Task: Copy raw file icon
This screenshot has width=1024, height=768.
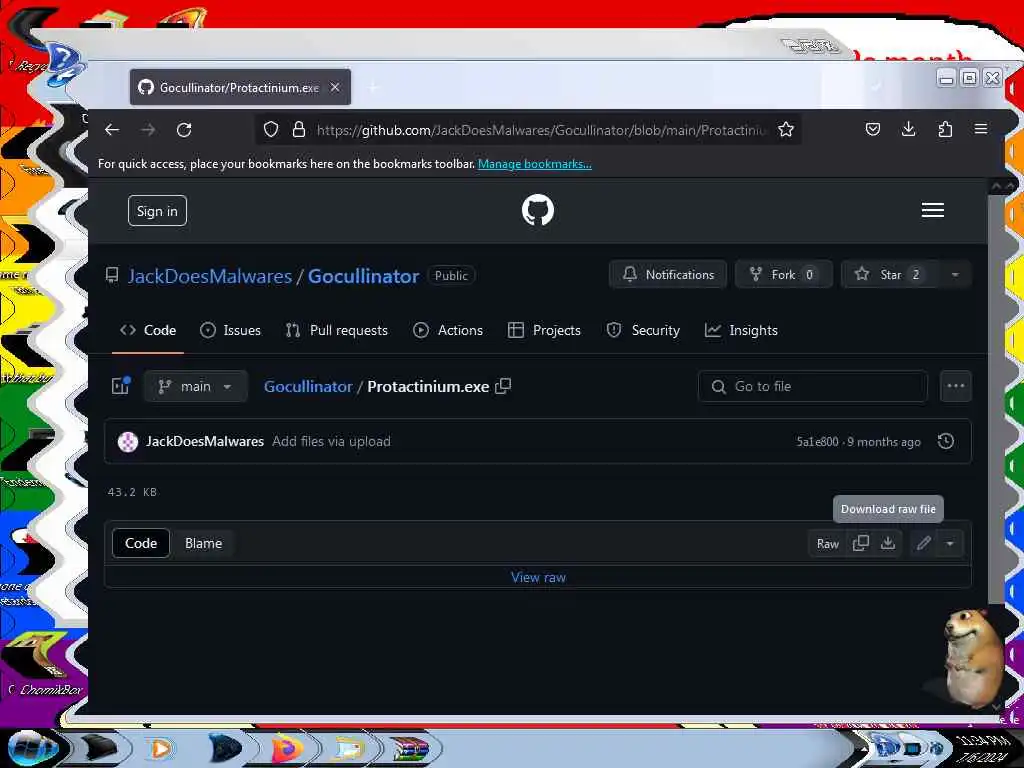Action: tap(861, 543)
